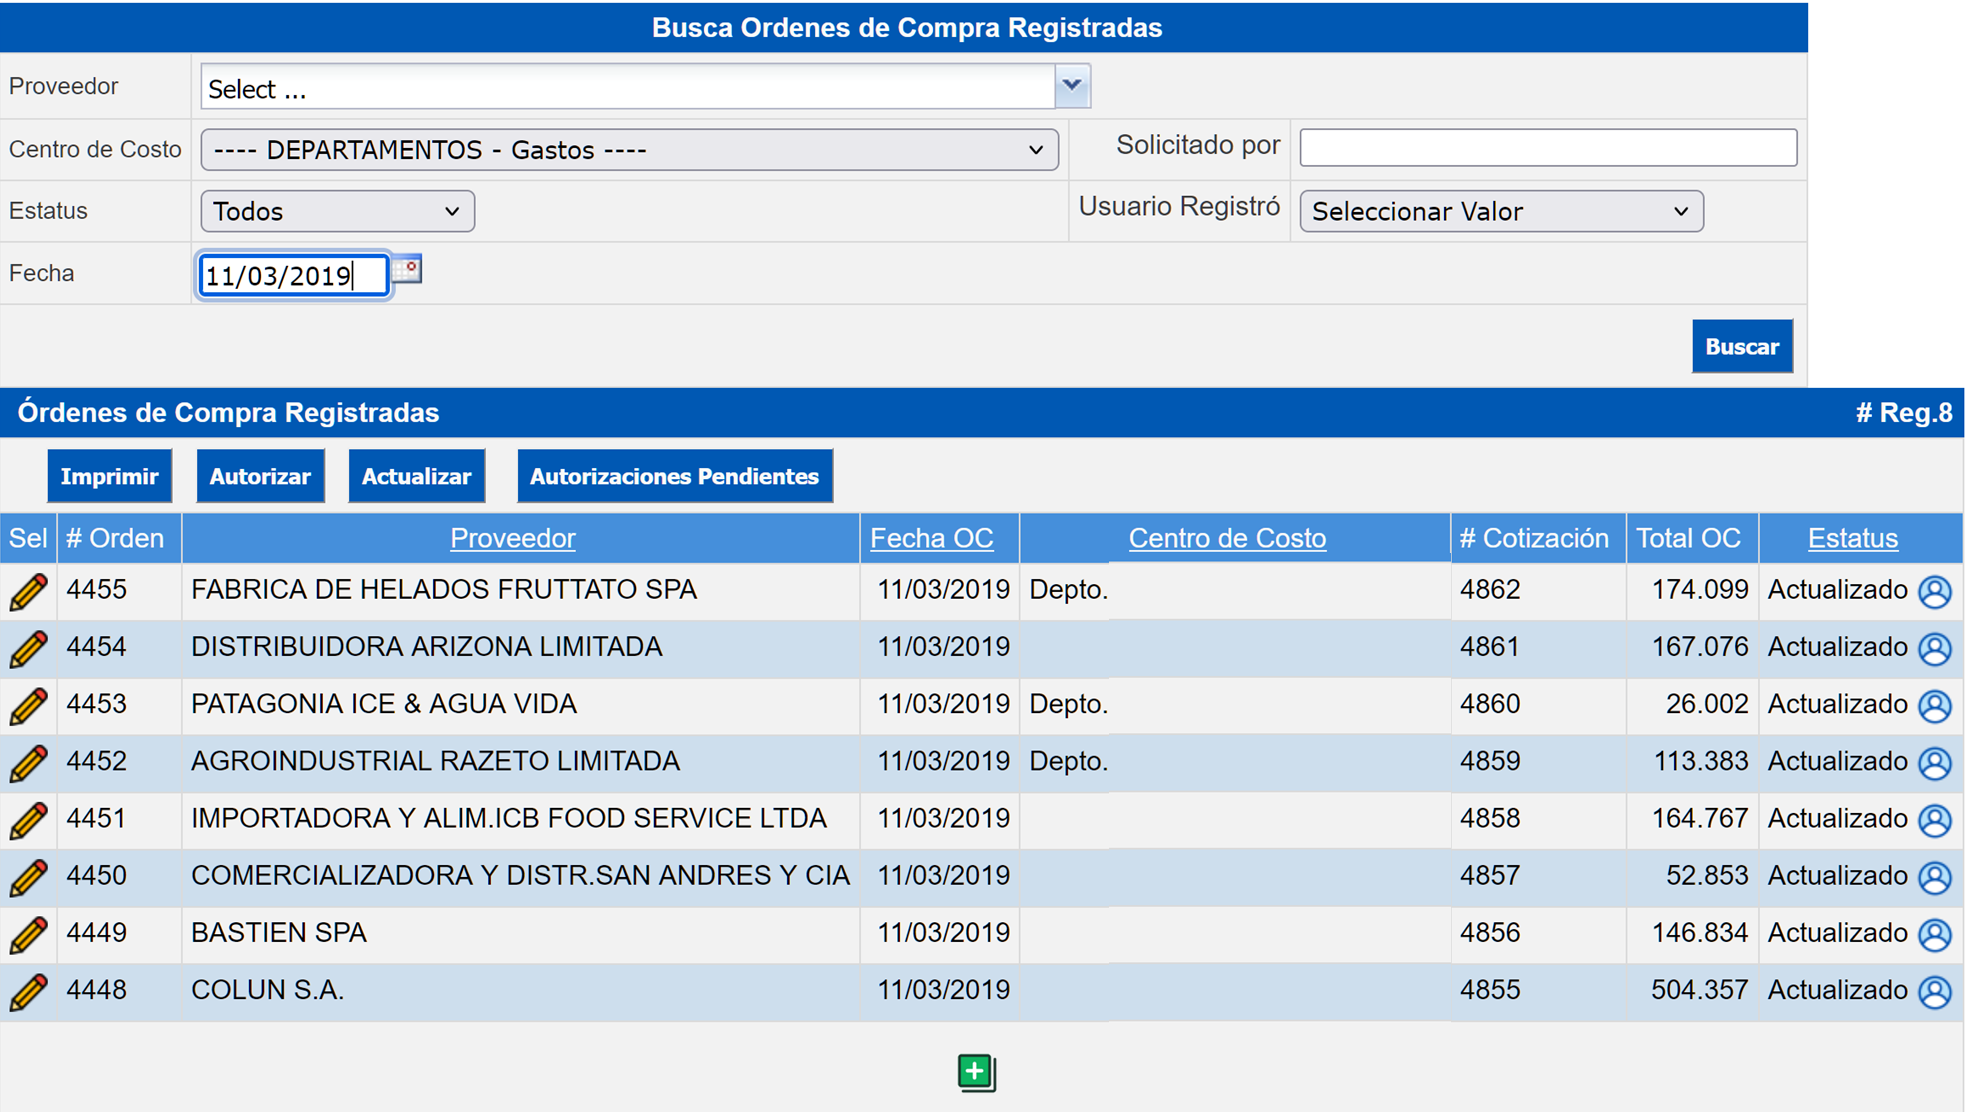1965x1112 pixels.
Task: Click BASTIEN SPA provider text
Action: pos(279,932)
